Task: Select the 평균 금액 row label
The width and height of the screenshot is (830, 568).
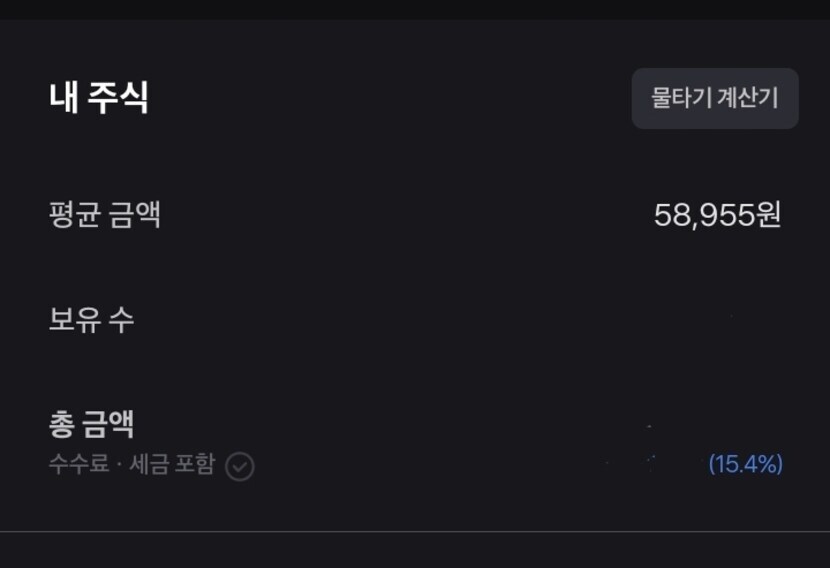Action: click(104, 215)
